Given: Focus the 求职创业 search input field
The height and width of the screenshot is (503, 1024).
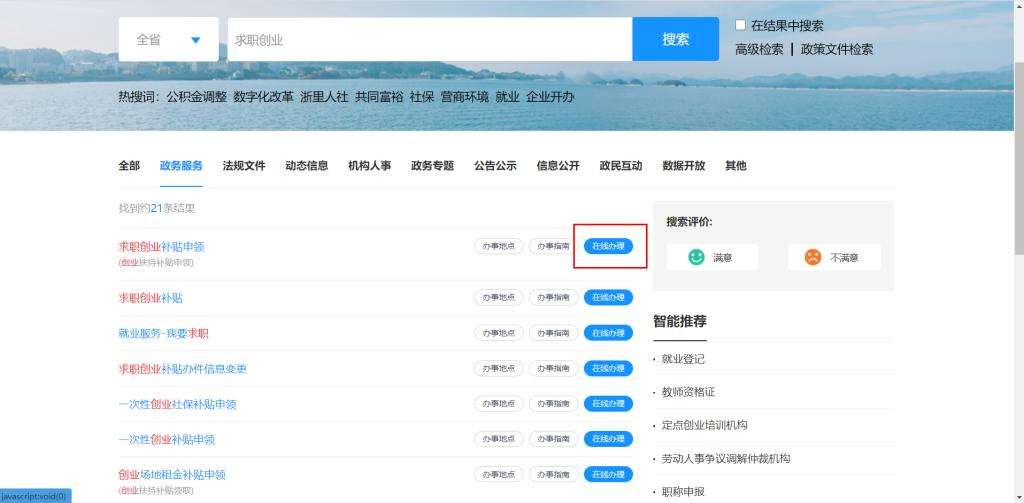Looking at the screenshot, I should click(429, 40).
